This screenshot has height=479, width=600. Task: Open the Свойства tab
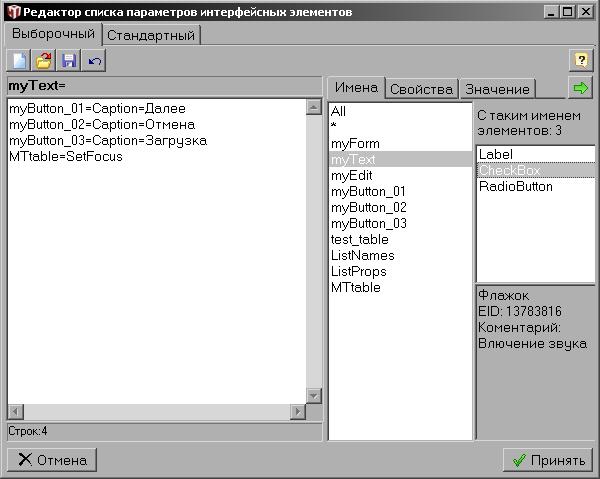click(421, 89)
